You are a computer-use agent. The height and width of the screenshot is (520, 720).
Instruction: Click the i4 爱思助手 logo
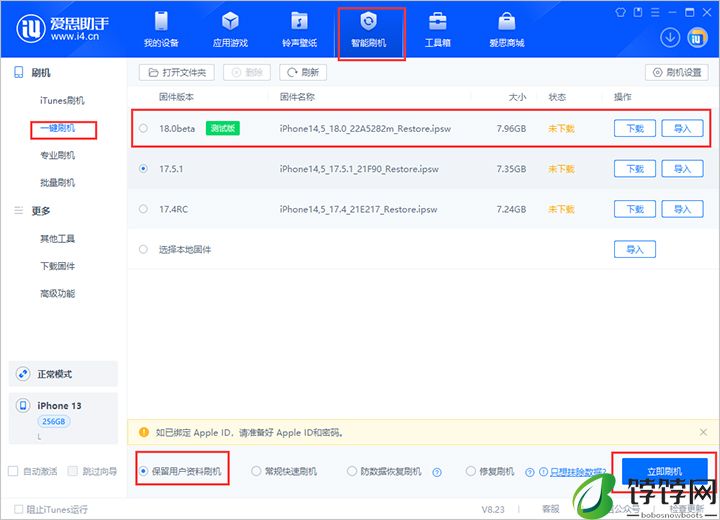coord(63,28)
